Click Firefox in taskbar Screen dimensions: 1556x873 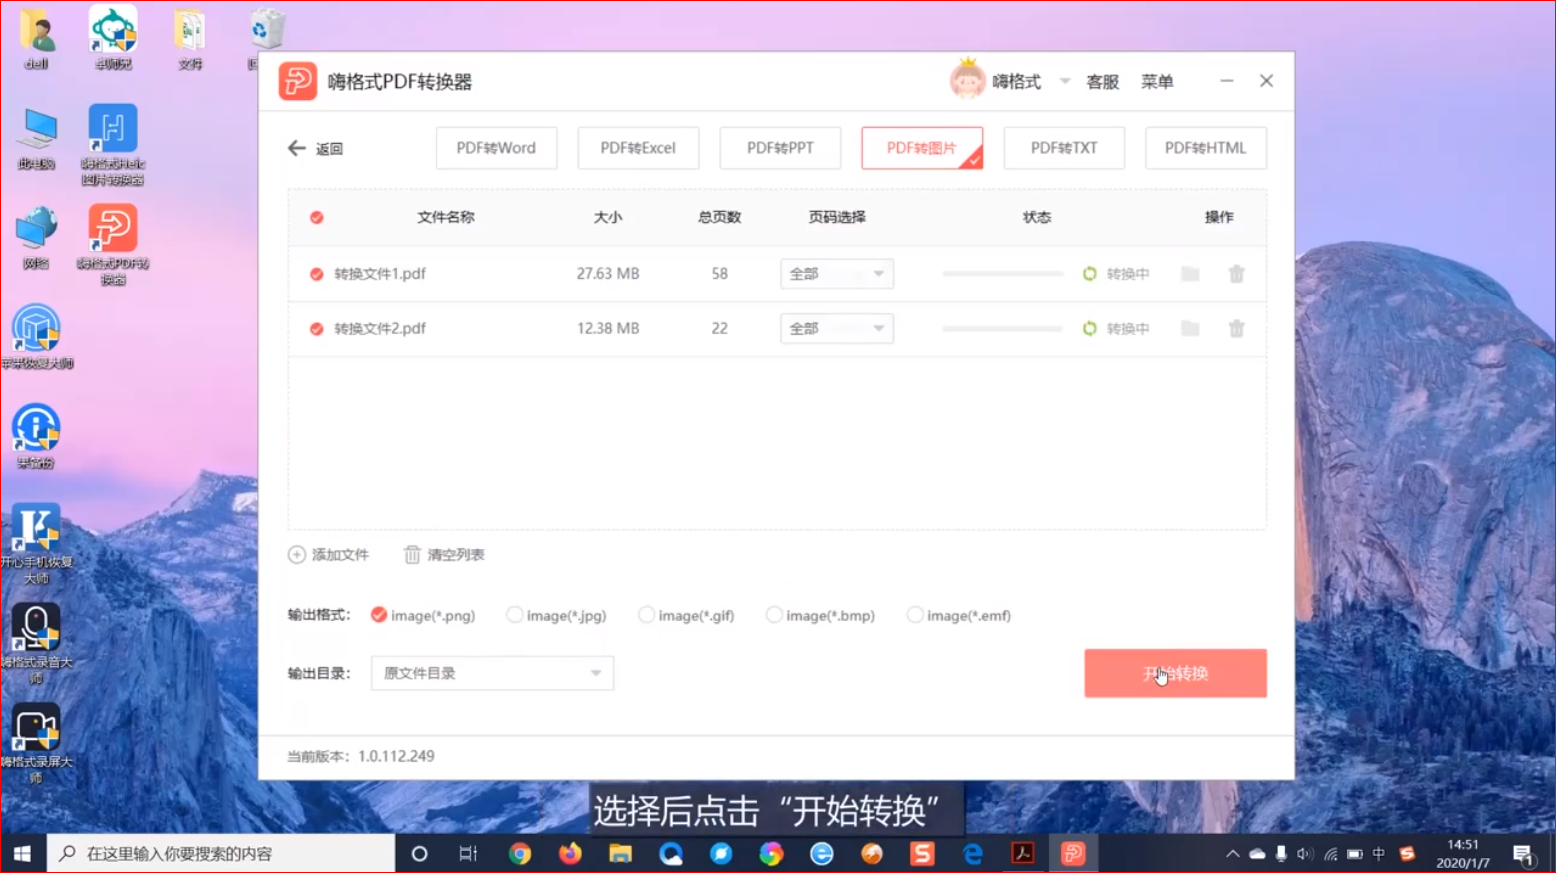570,853
